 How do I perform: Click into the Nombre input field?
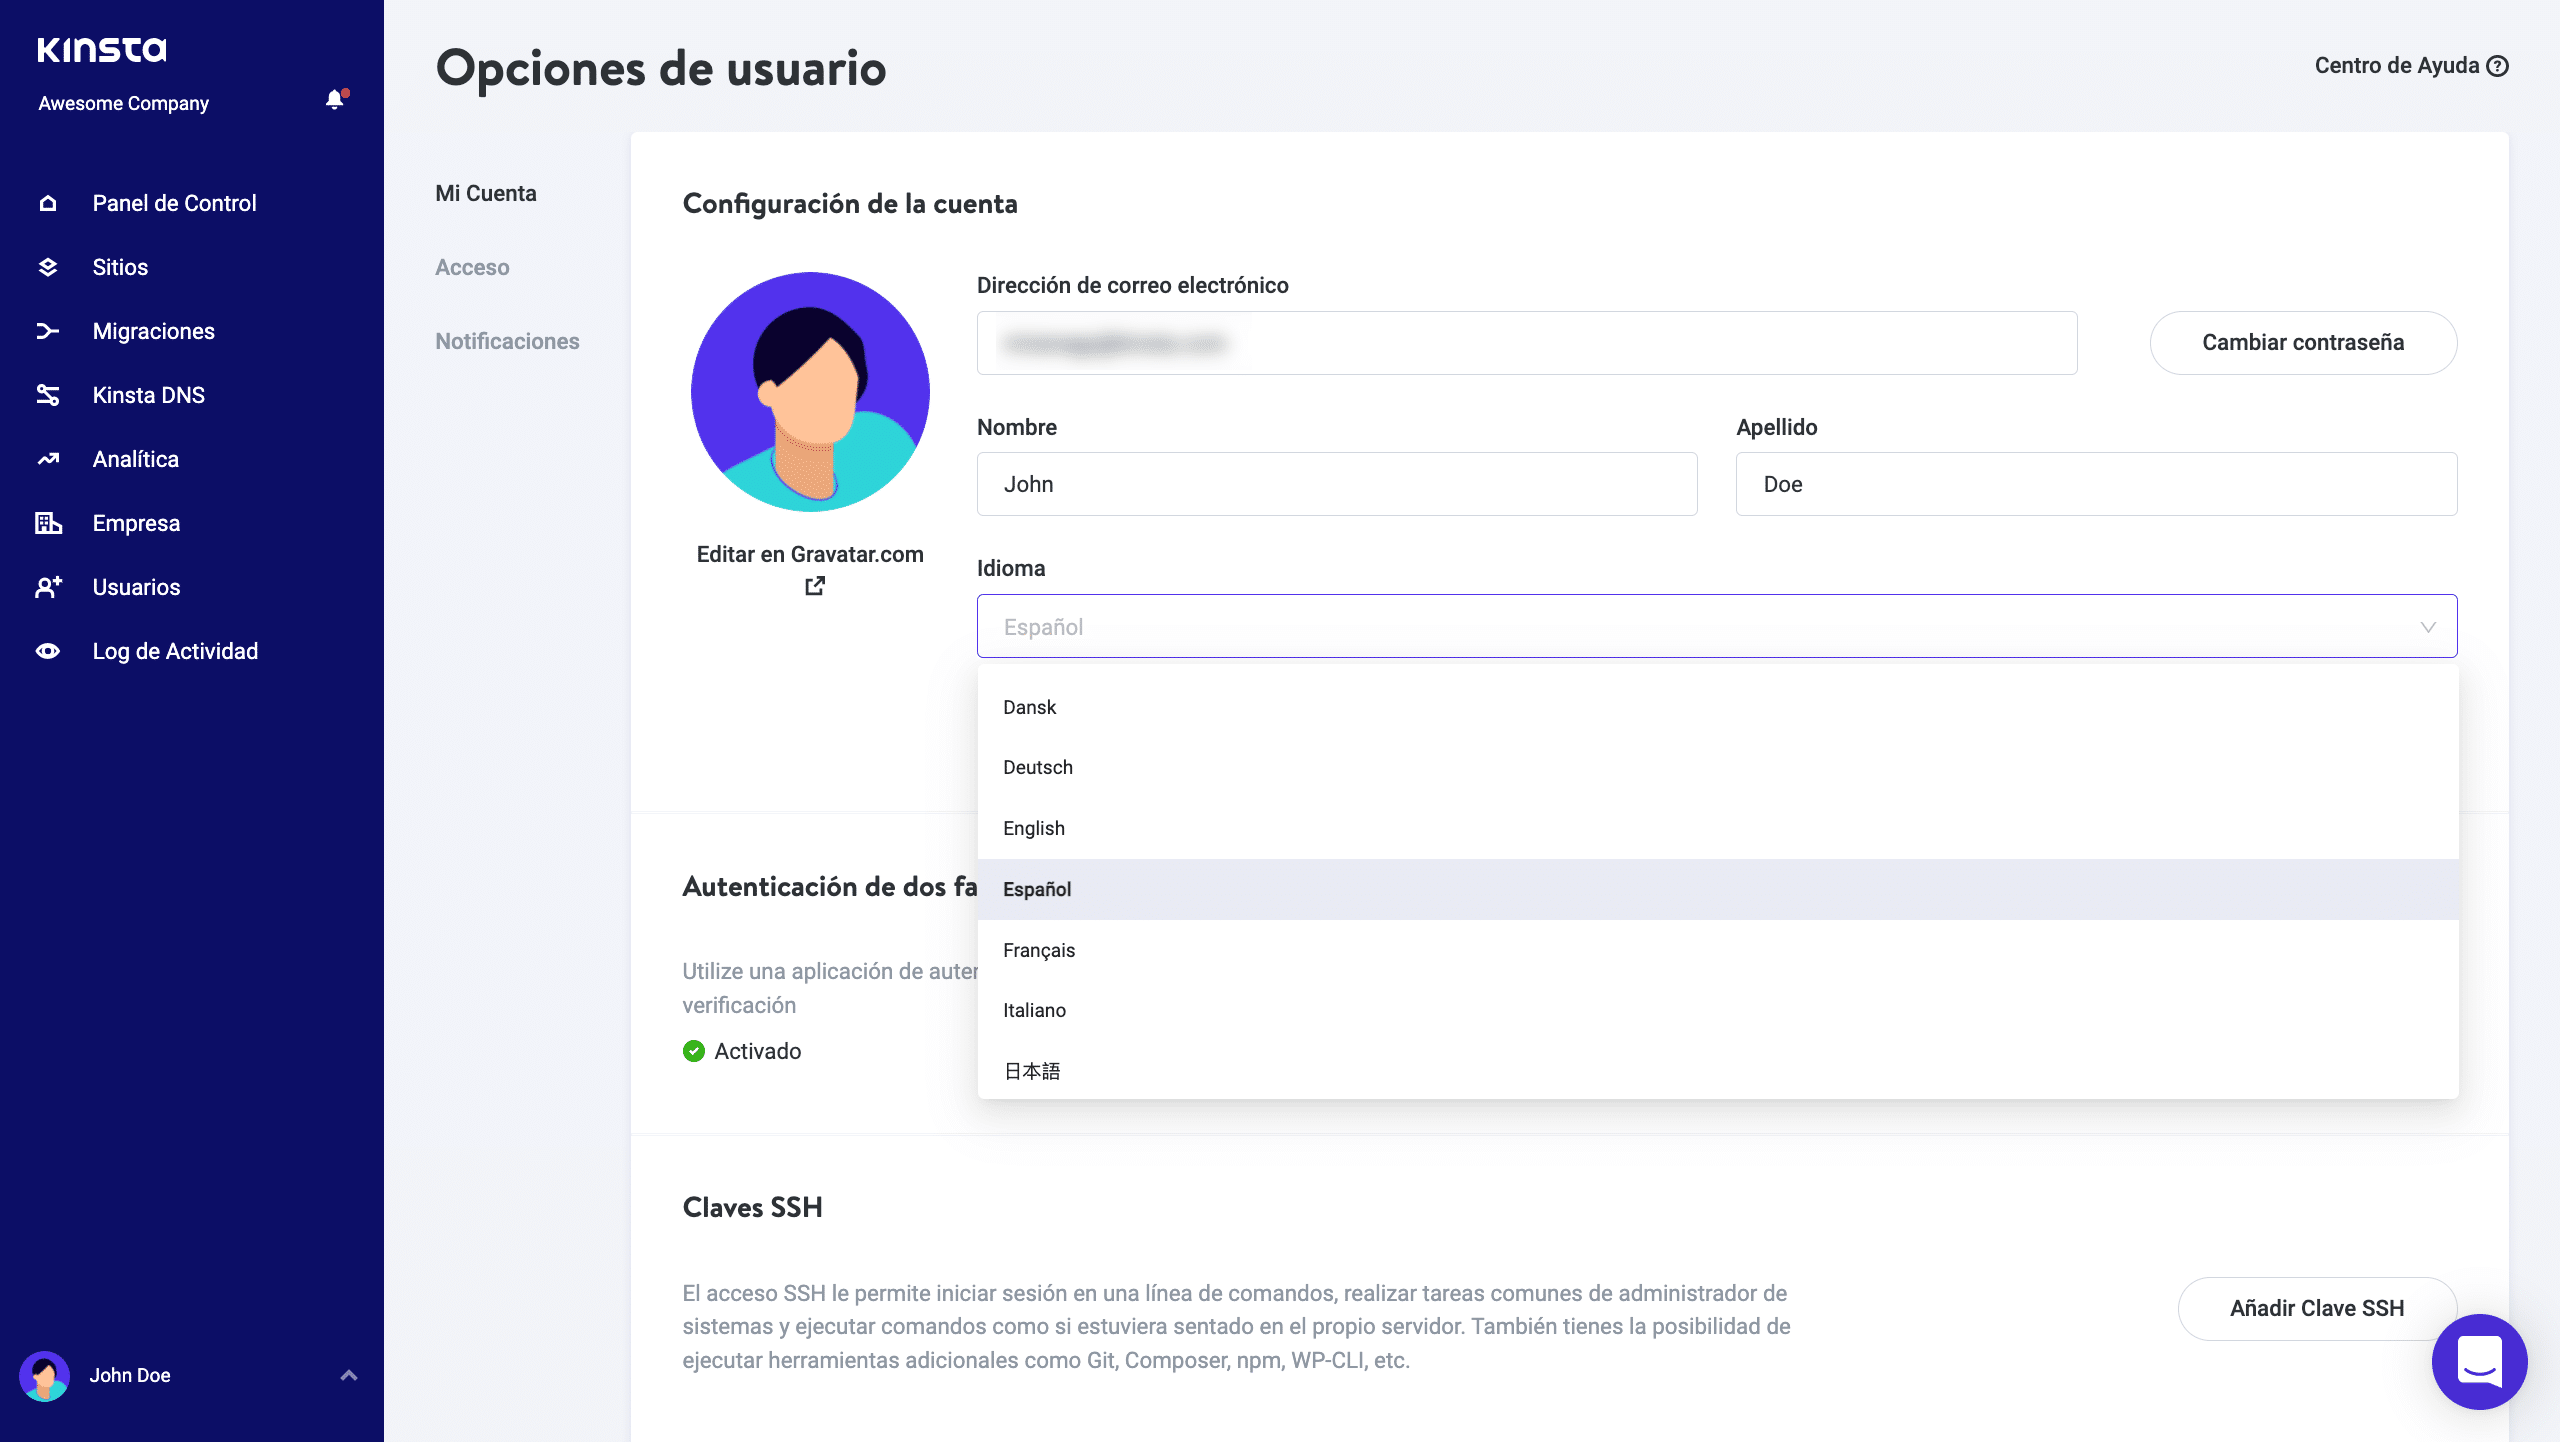click(1336, 484)
